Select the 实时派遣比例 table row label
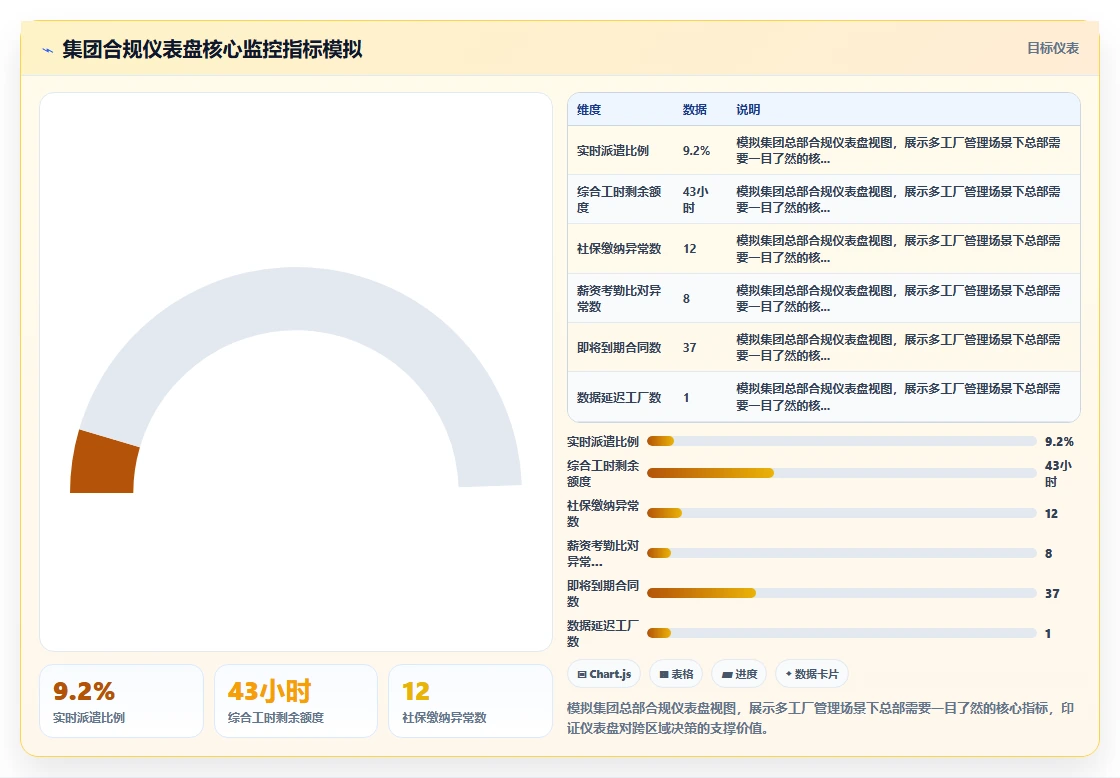Image resolution: width=1120 pixels, height=778 pixels. tap(613, 151)
